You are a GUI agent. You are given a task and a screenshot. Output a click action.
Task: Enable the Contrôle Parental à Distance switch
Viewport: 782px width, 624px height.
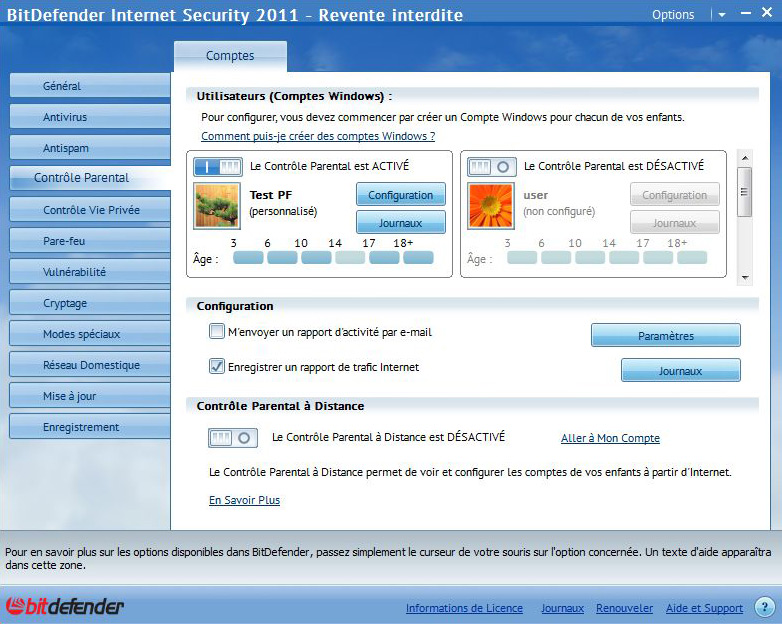pos(232,438)
